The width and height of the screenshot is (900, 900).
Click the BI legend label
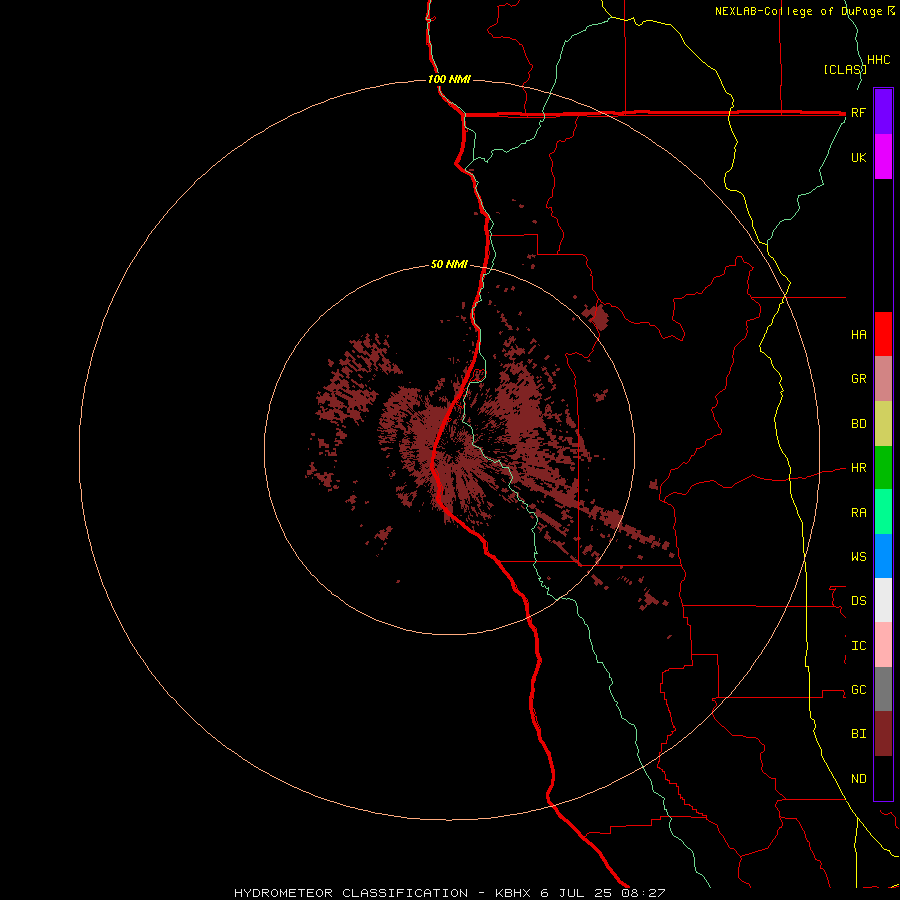[858, 734]
